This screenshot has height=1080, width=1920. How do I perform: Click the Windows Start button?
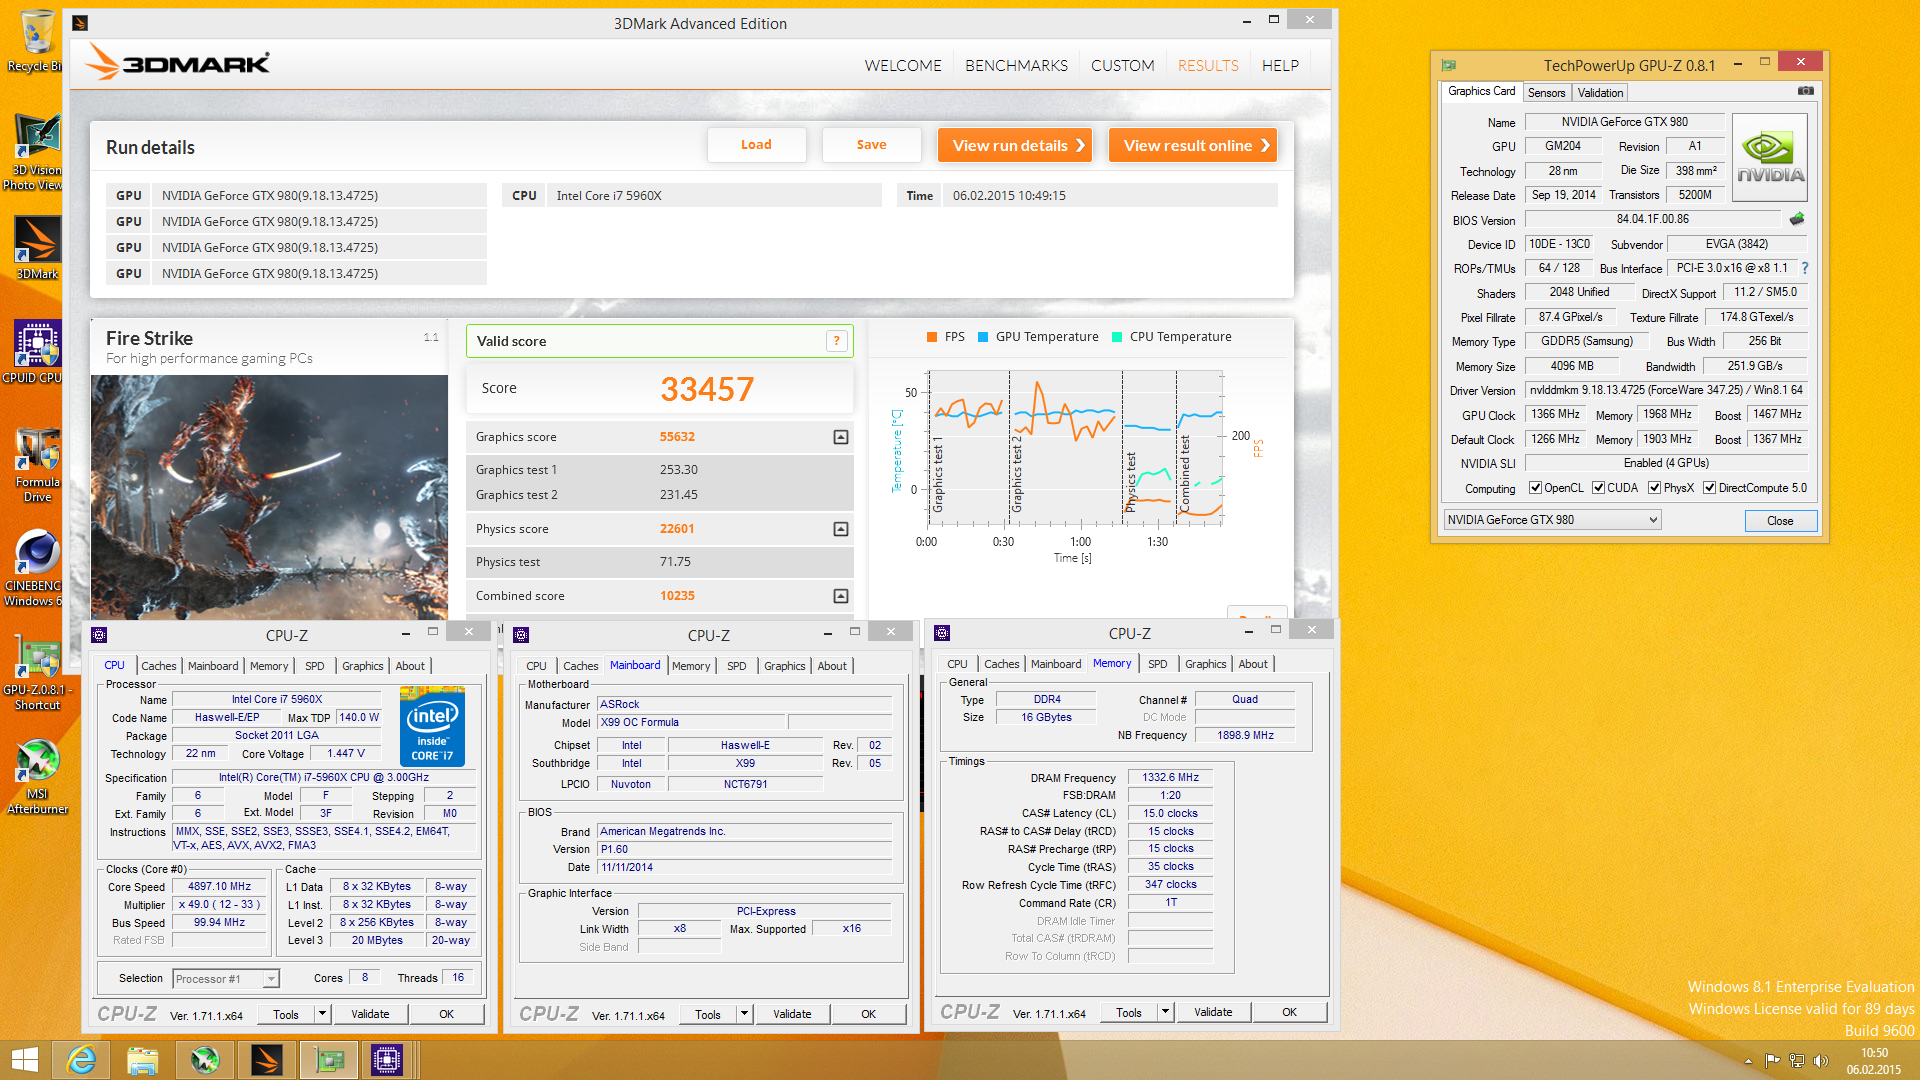tap(24, 1060)
